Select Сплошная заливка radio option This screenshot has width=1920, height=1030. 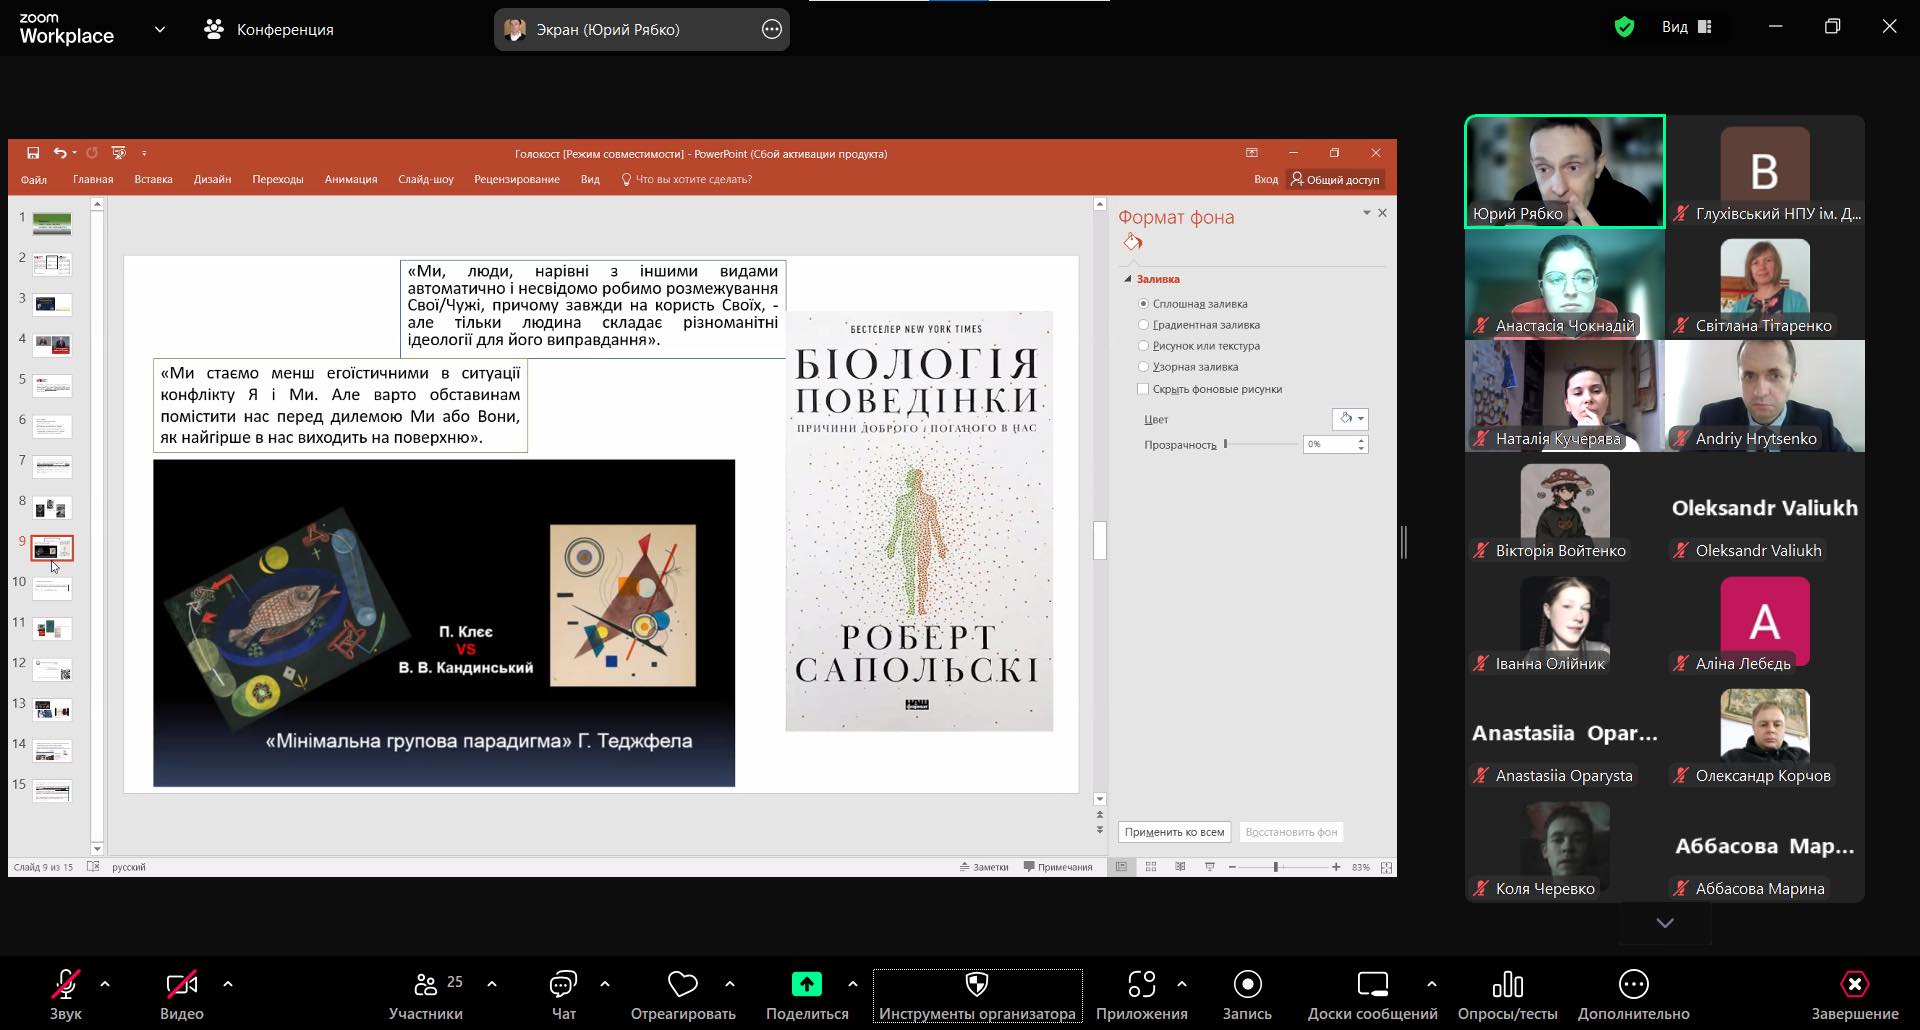click(1143, 304)
